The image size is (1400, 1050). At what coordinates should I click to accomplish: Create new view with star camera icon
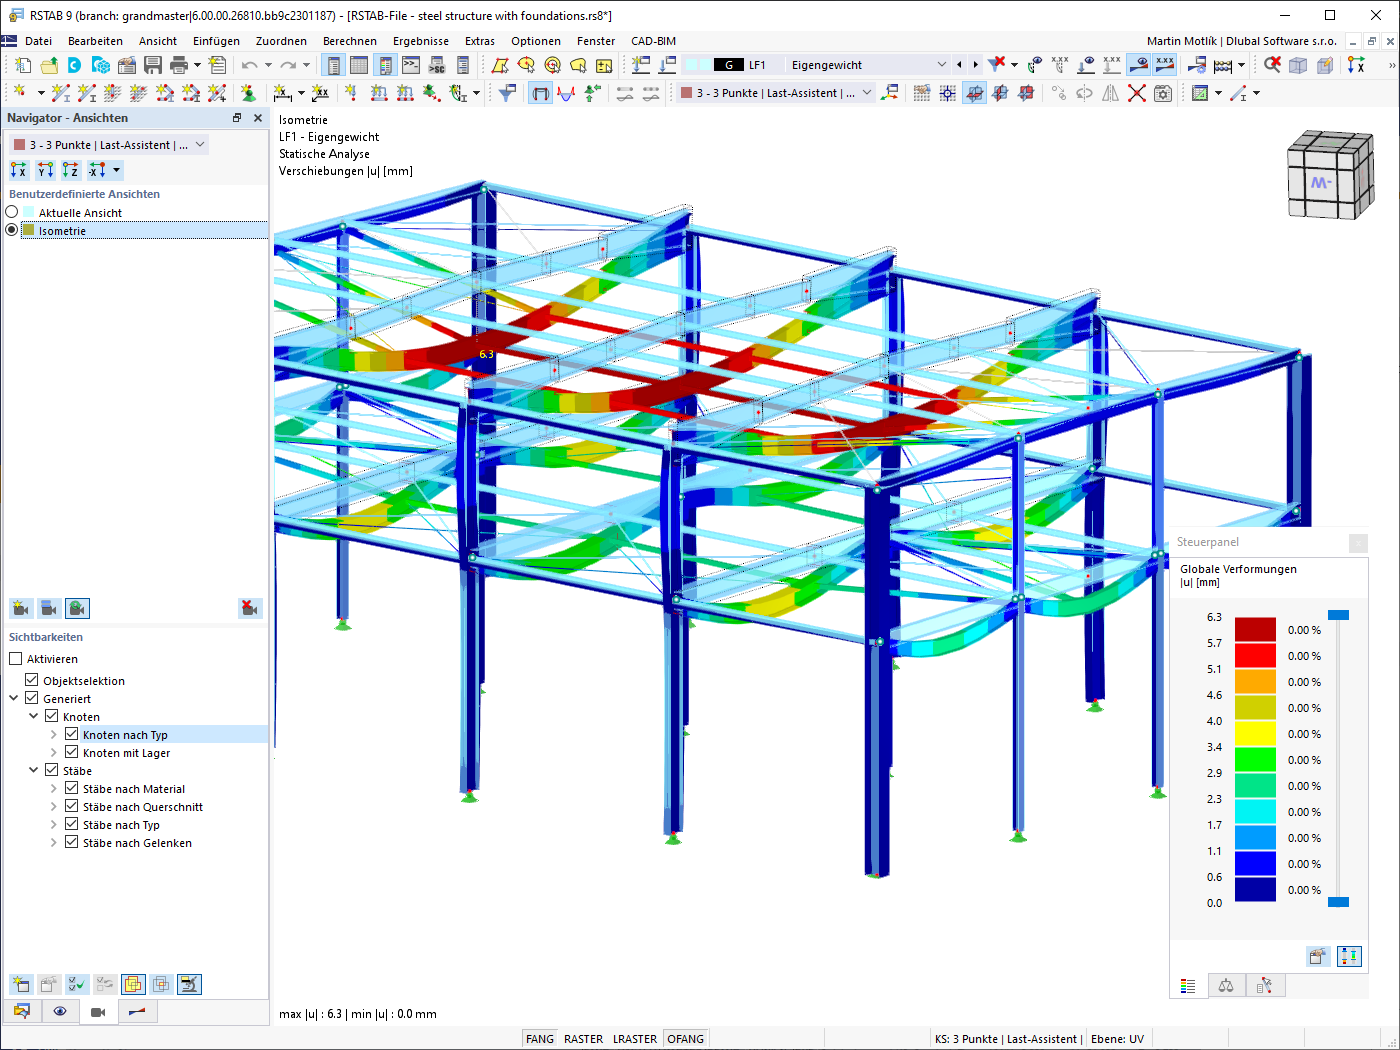click(x=20, y=608)
